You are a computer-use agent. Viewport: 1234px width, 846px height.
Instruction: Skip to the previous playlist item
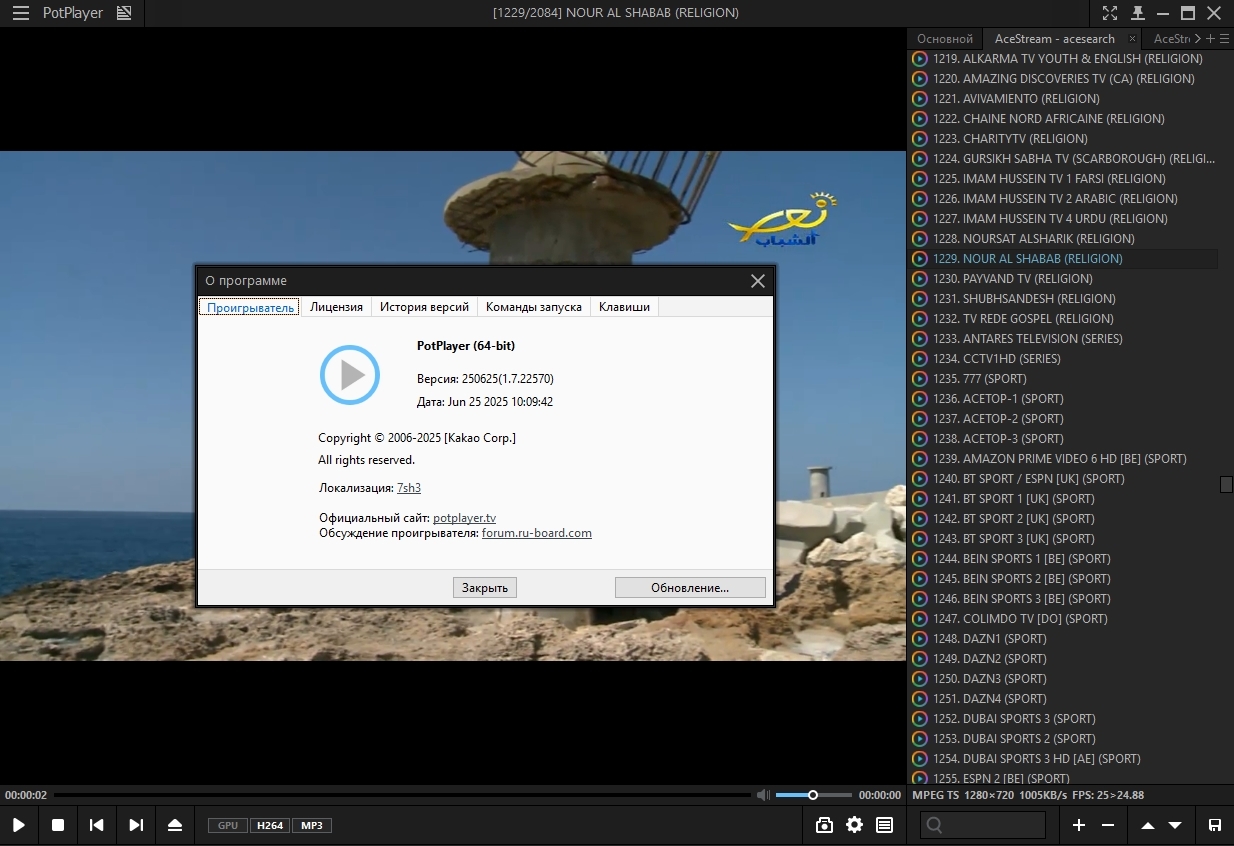(x=97, y=825)
